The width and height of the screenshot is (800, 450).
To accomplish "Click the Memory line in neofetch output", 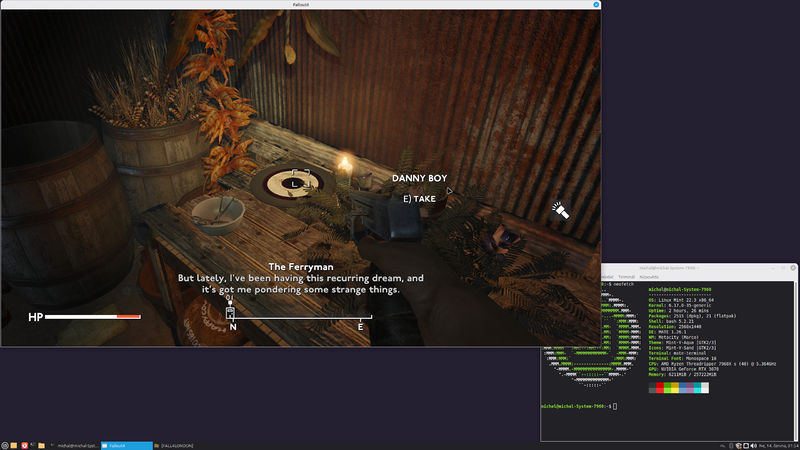I will pos(682,374).
